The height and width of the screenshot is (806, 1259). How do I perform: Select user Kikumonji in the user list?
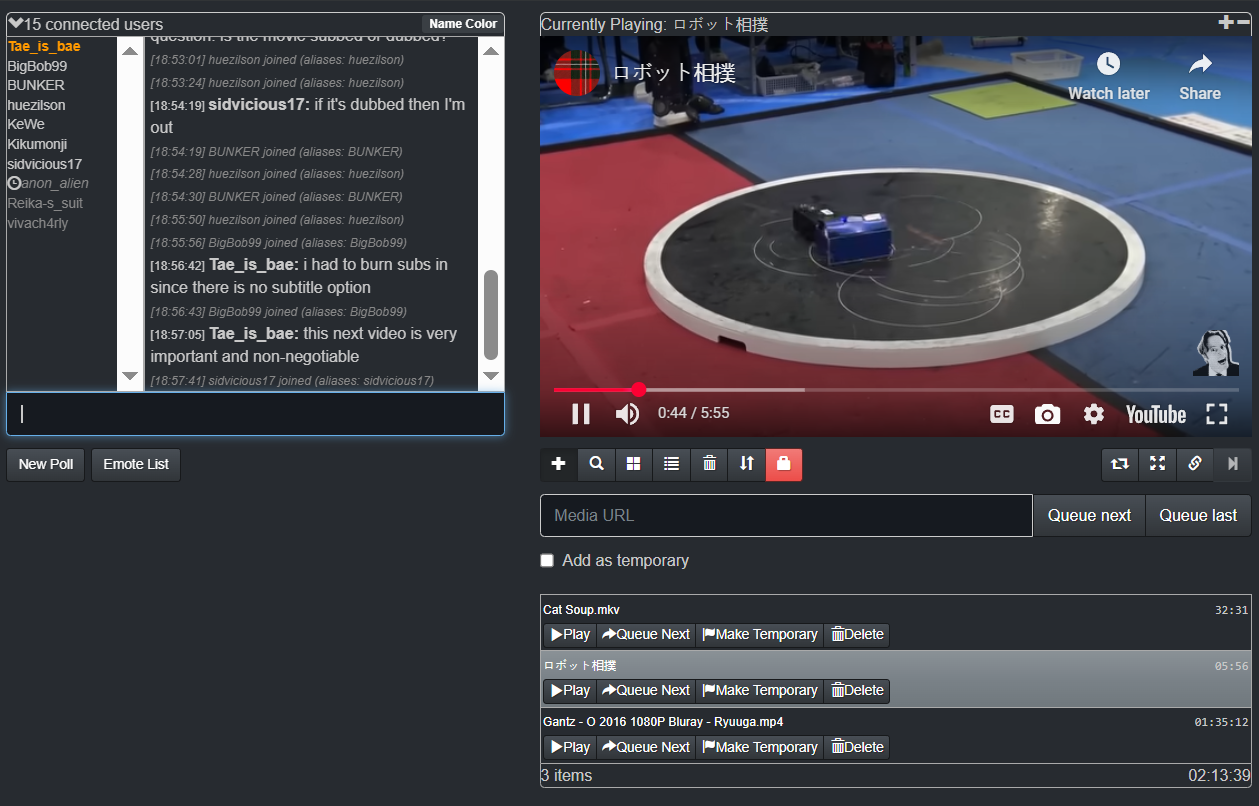(37, 144)
